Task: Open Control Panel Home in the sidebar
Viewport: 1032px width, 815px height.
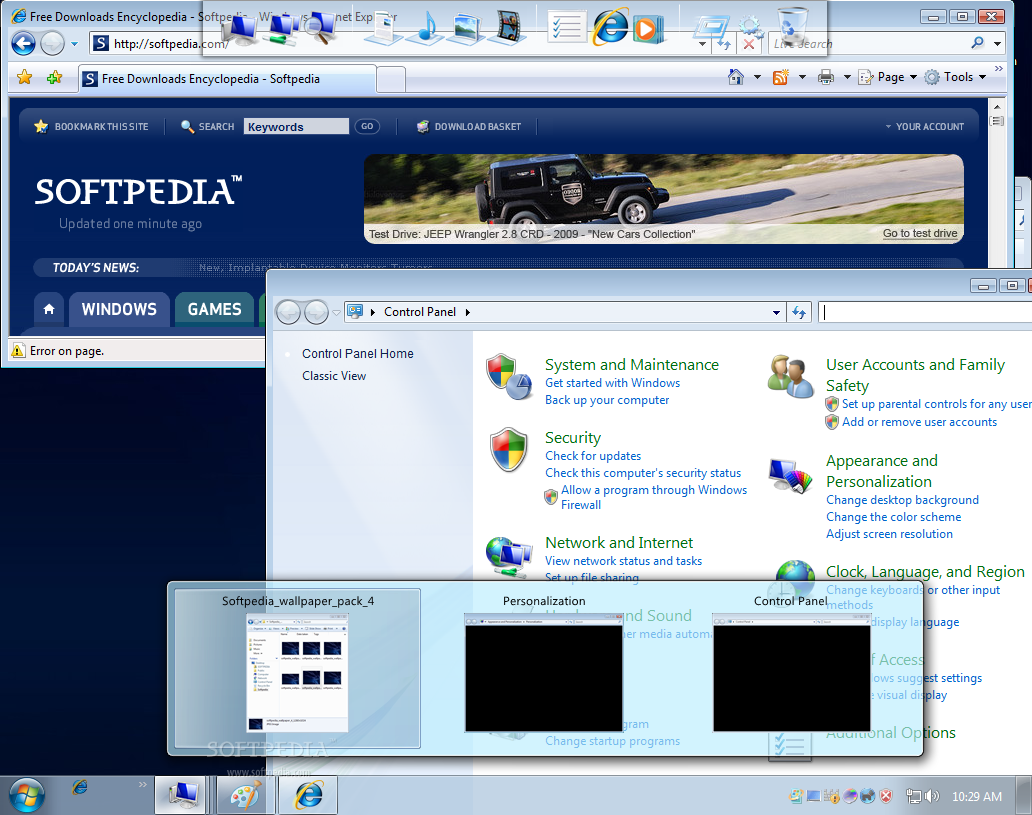Action: 357,354
